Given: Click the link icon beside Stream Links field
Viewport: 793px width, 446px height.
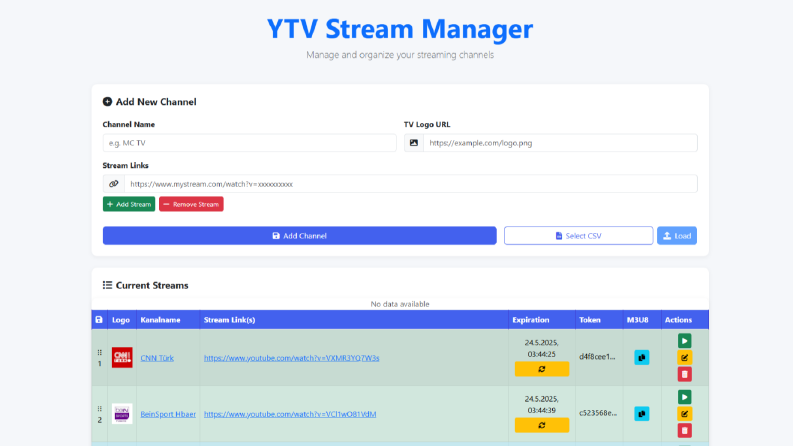Looking at the screenshot, I should [114, 184].
